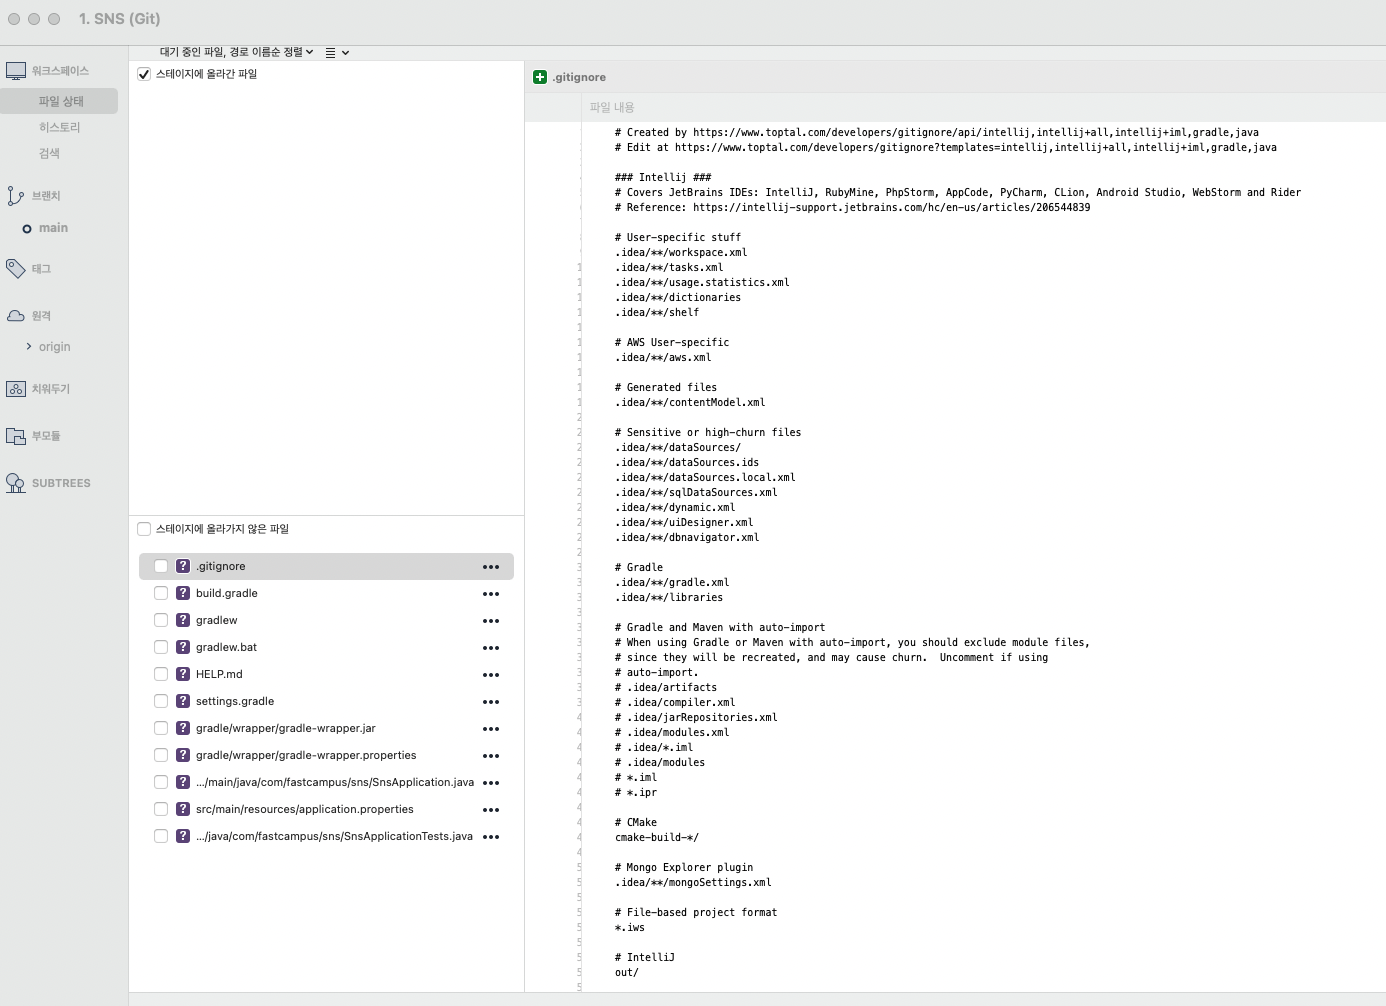Image resolution: width=1386 pixels, height=1006 pixels.
Task: Open the more options menu for .gitignore
Action: [491, 567]
